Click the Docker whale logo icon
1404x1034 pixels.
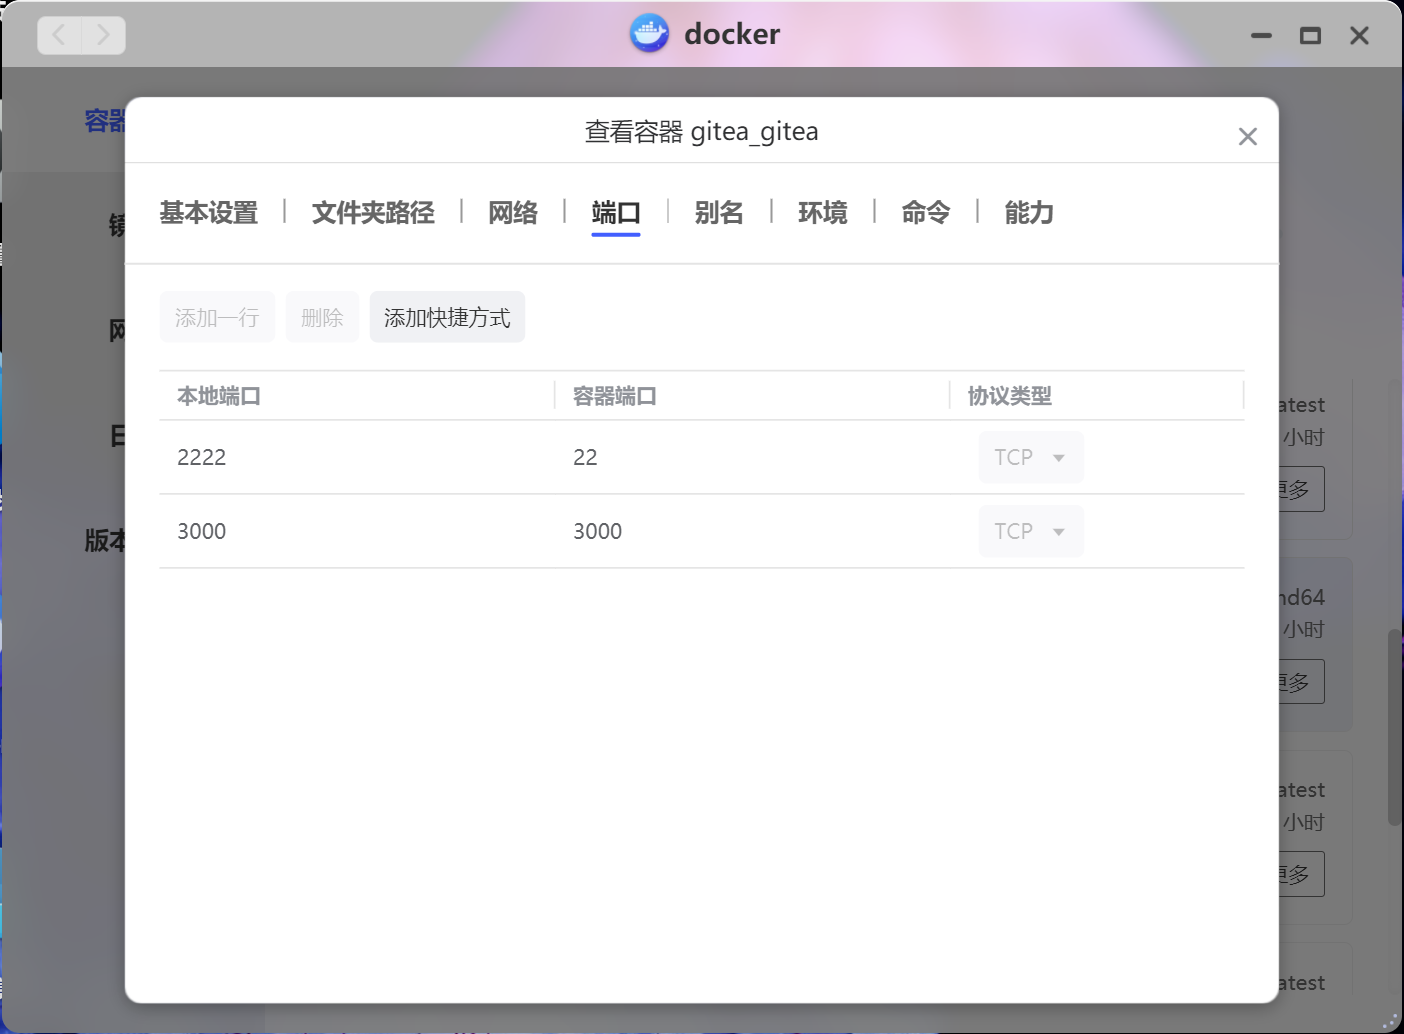coord(649,34)
